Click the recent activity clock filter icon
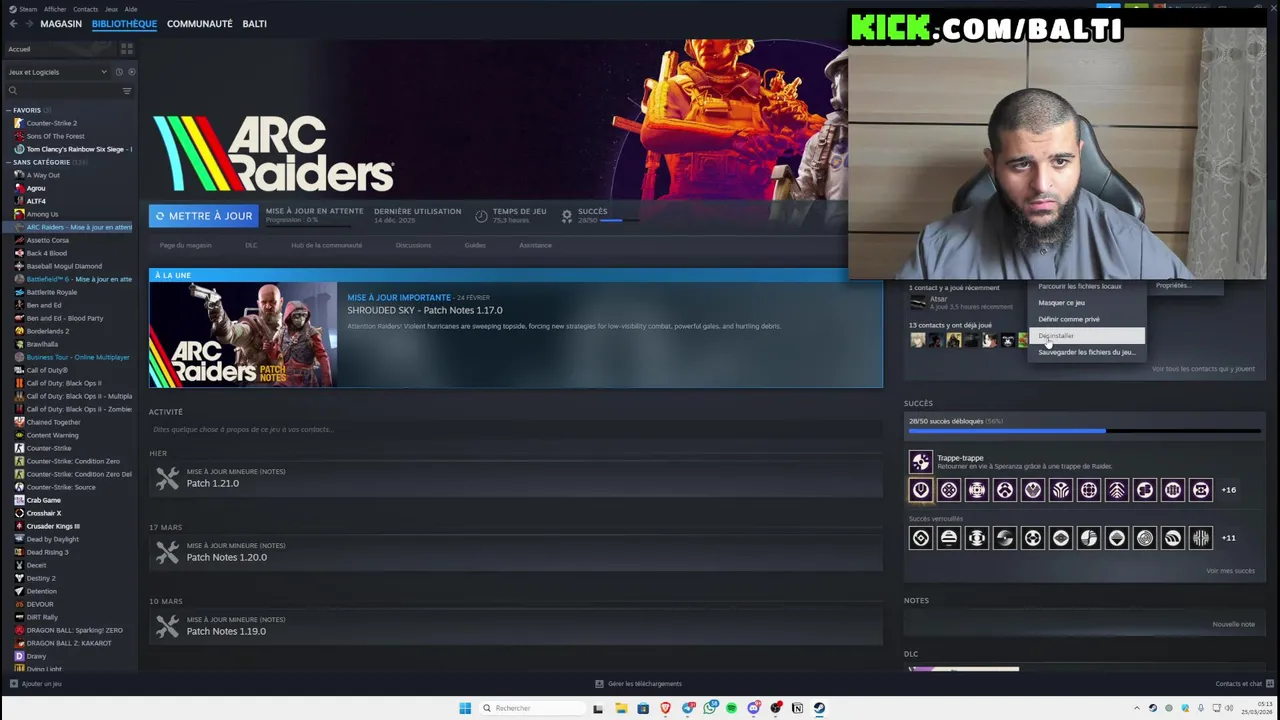 click(x=118, y=72)
